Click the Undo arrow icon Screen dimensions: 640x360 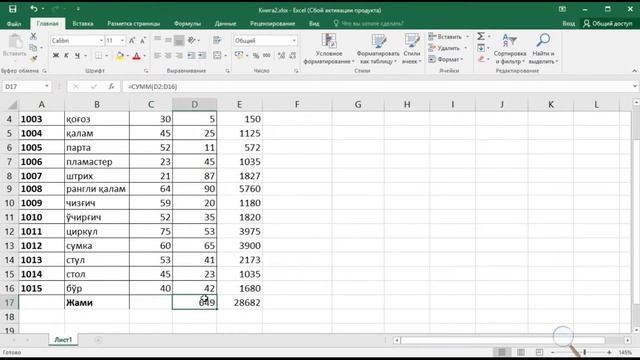tap(33, 9)
